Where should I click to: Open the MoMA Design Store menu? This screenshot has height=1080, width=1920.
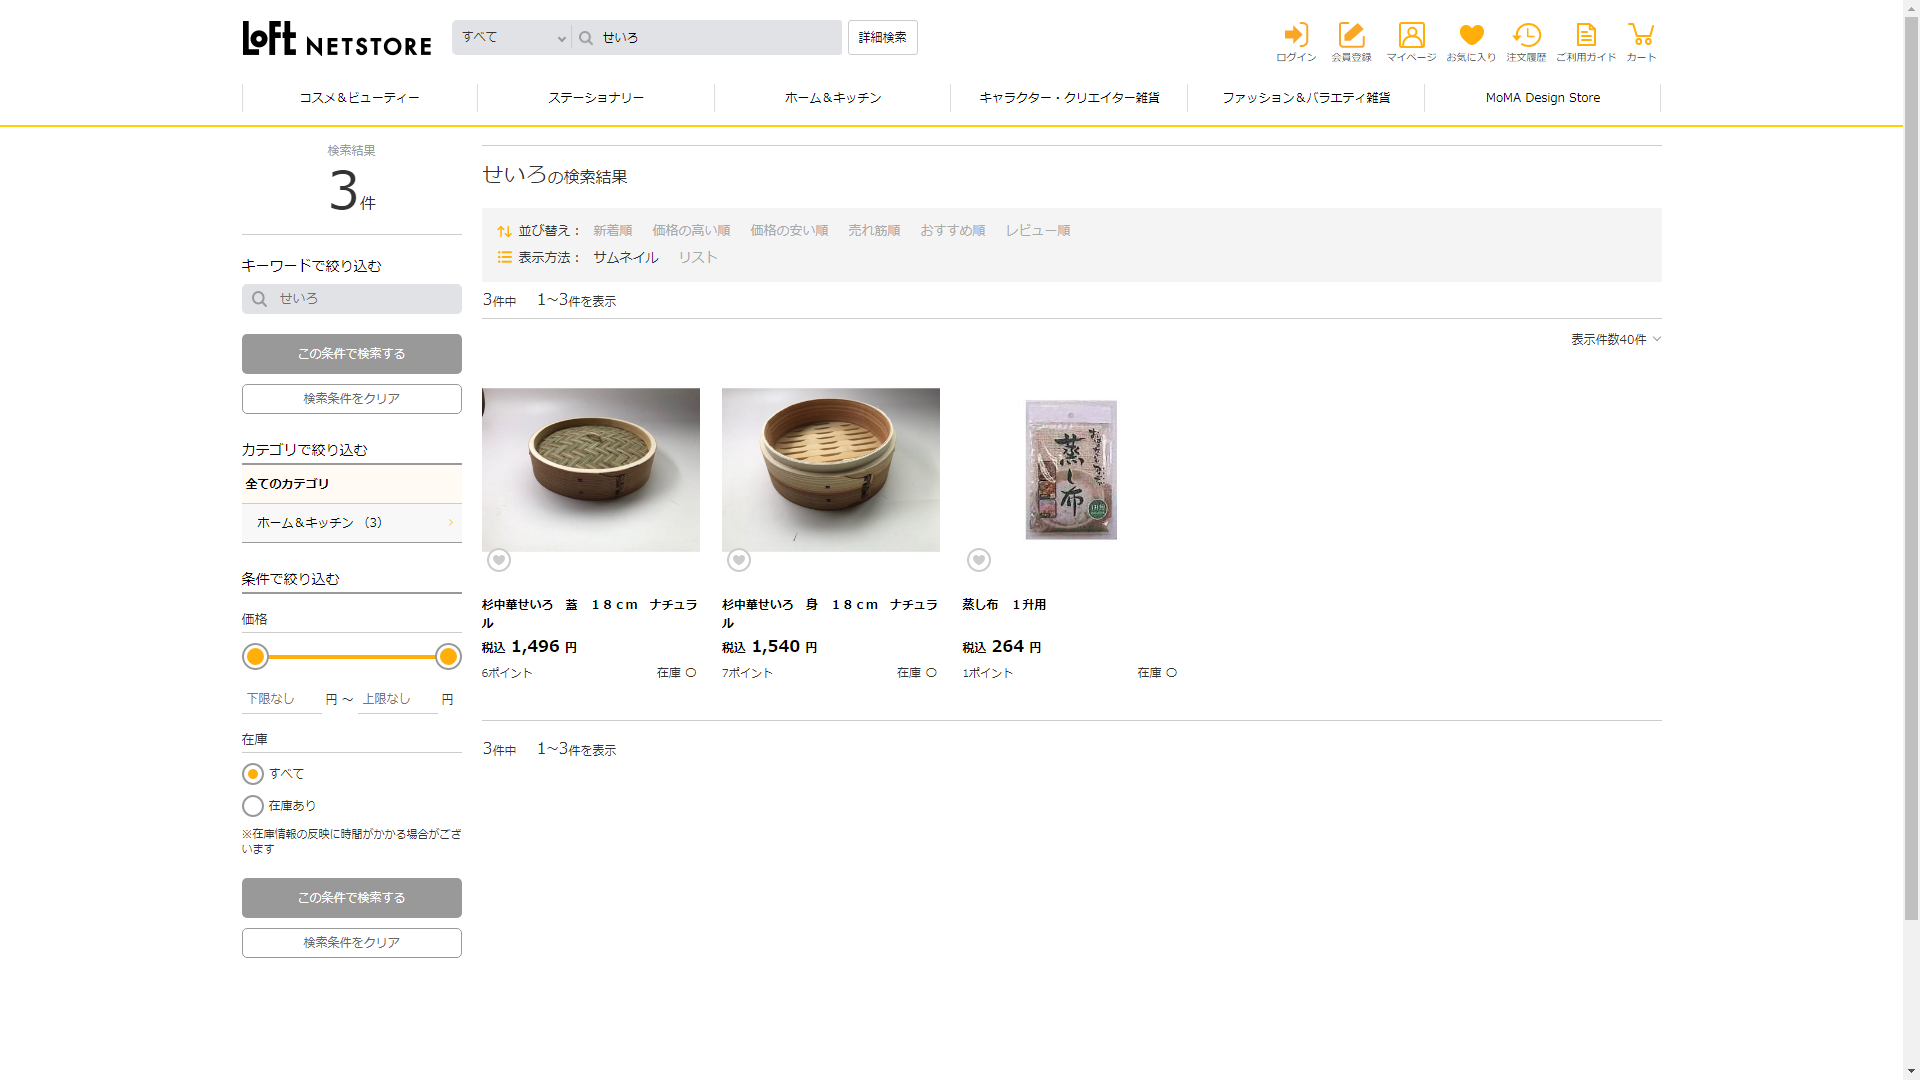pos(1542,98)
